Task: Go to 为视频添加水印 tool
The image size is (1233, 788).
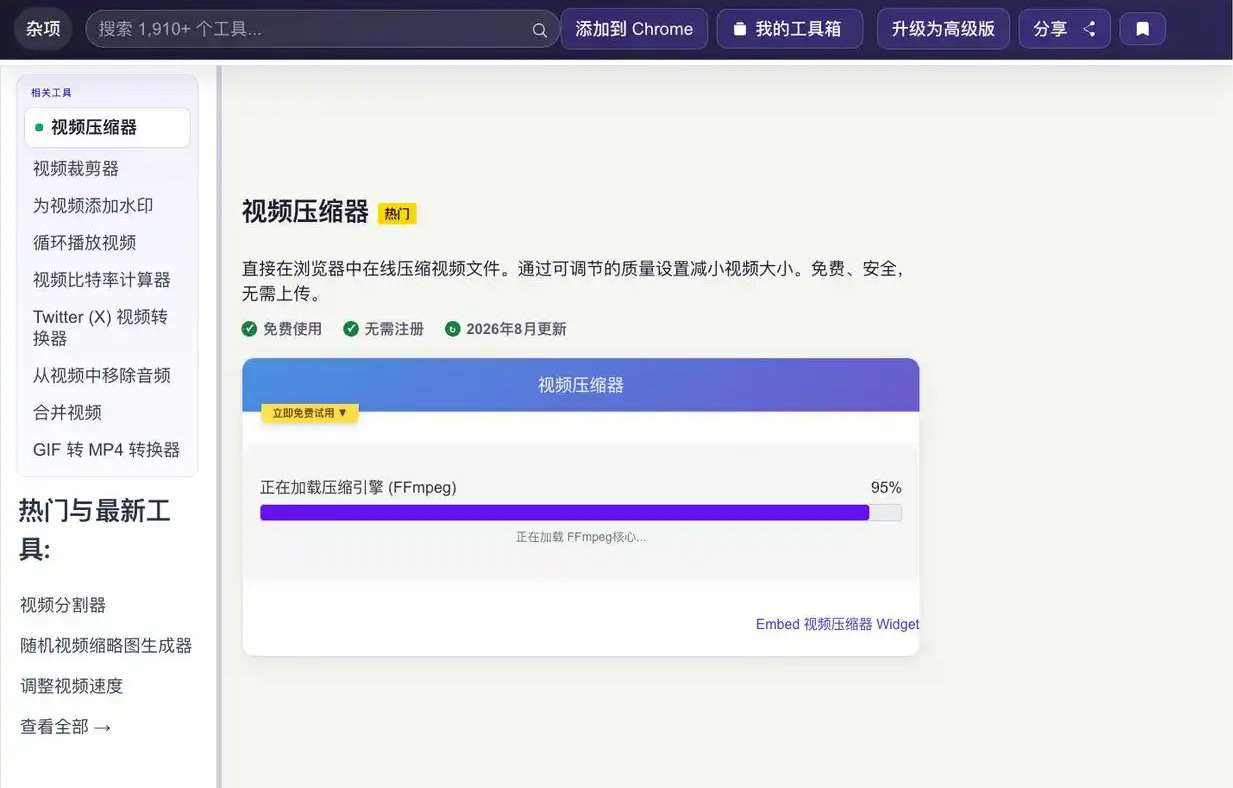Action: [93, 205]
